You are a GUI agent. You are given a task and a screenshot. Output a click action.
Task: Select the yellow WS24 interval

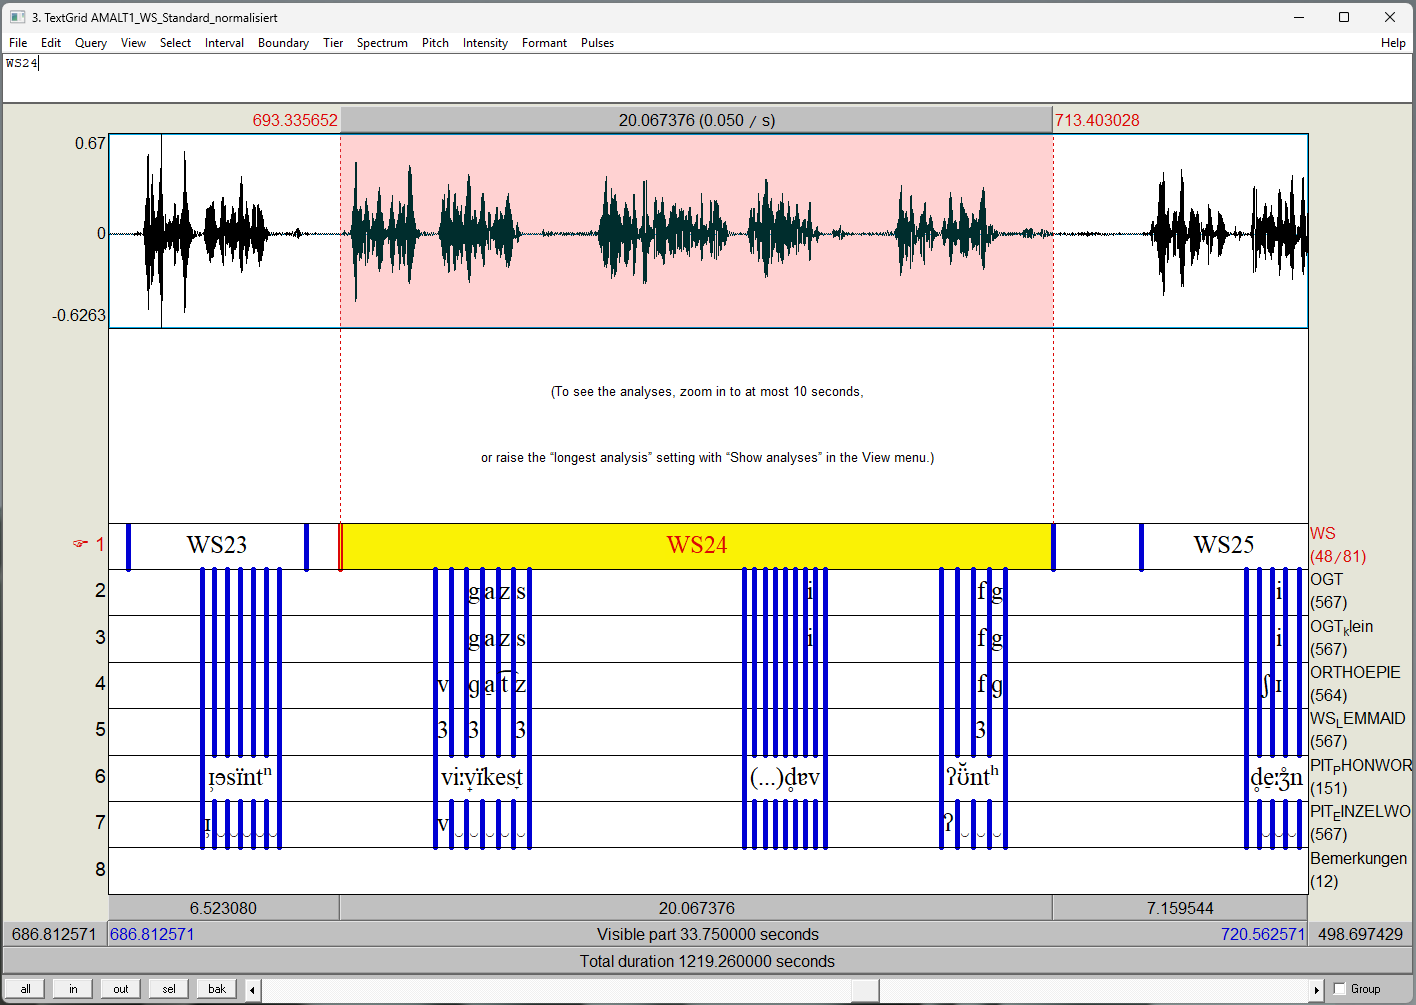tap(697, 546)
